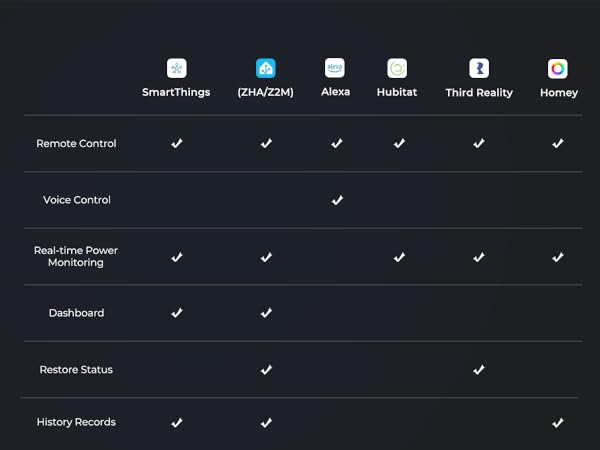Screen dimensions: 600x450
Task: Click SmartThings Remote Control checkmark
Action: click(177, 144)
